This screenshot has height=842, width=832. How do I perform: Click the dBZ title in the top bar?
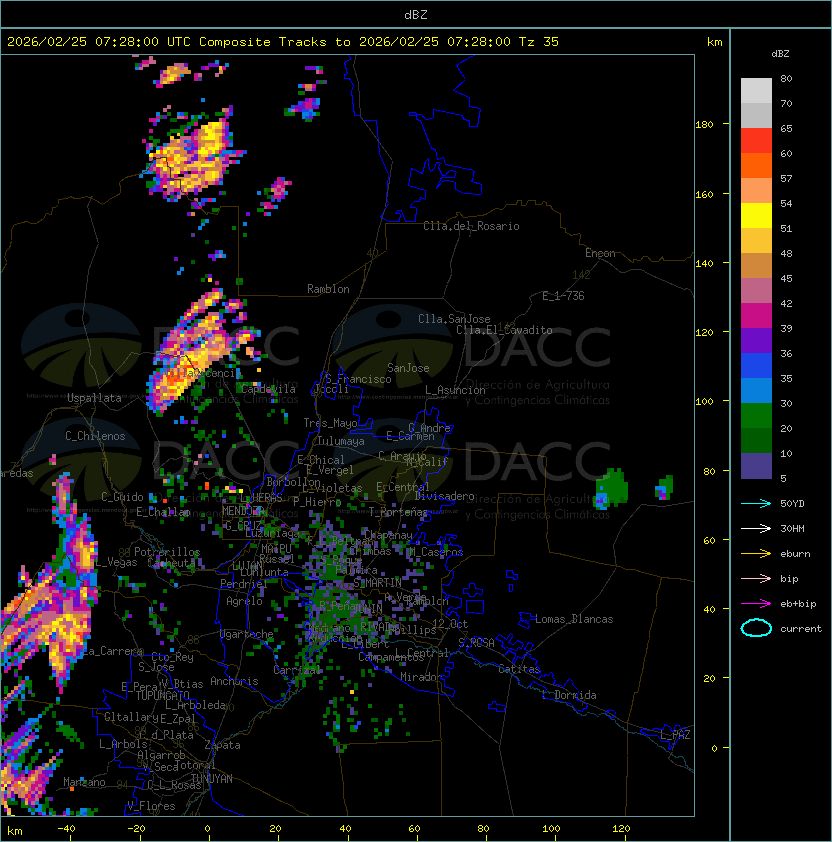click(416, 15)
